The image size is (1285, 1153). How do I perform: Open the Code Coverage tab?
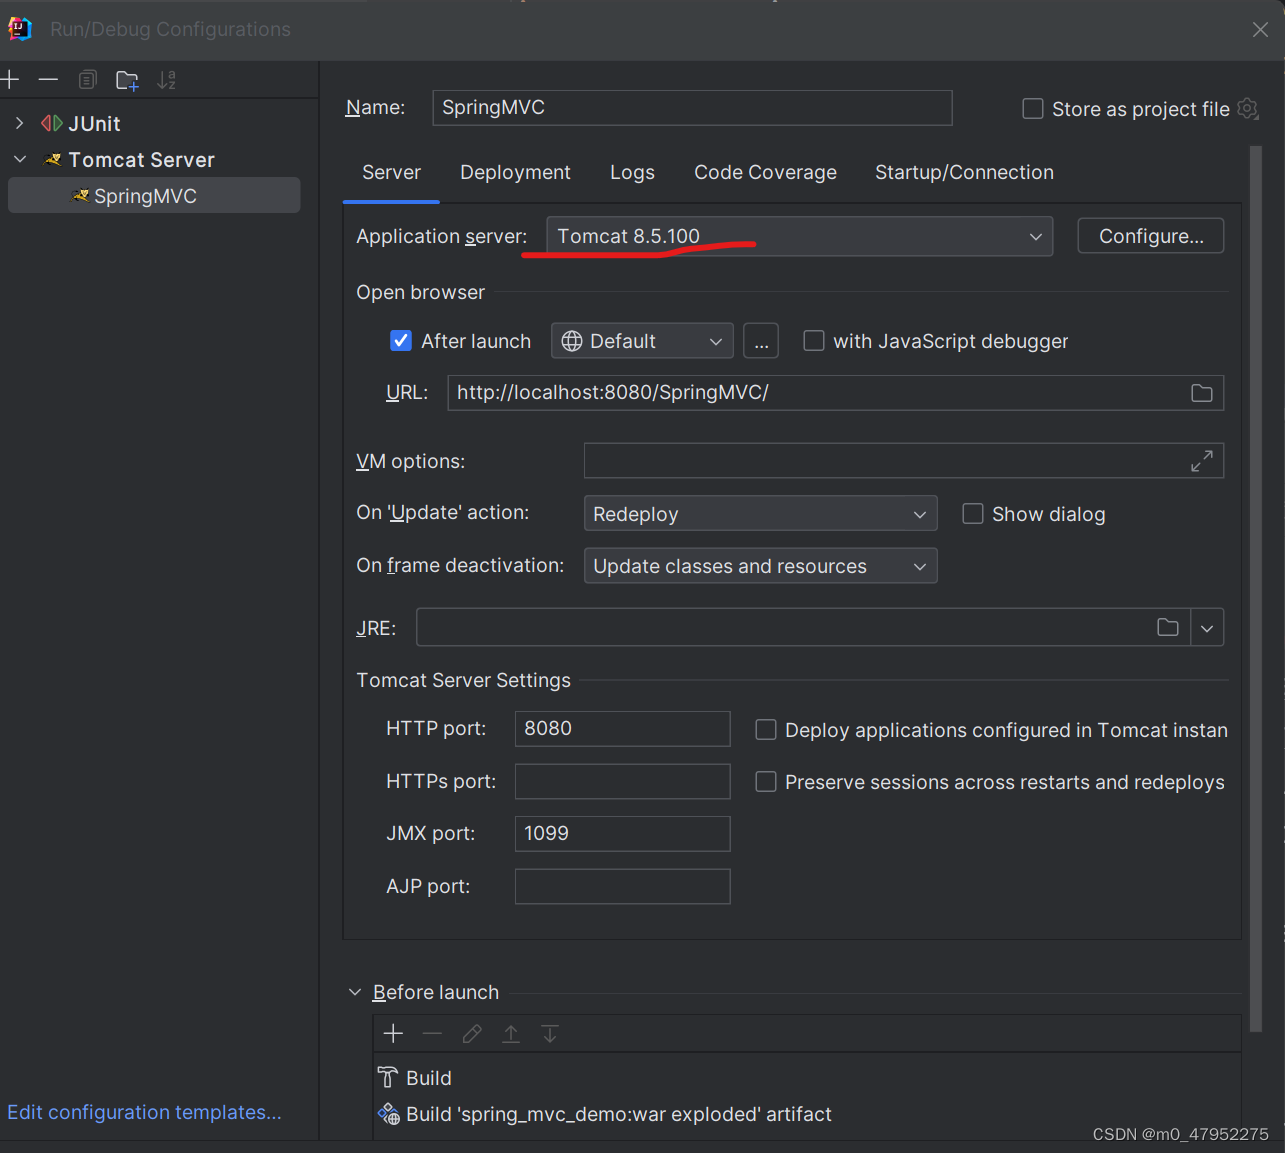[765, 172]
